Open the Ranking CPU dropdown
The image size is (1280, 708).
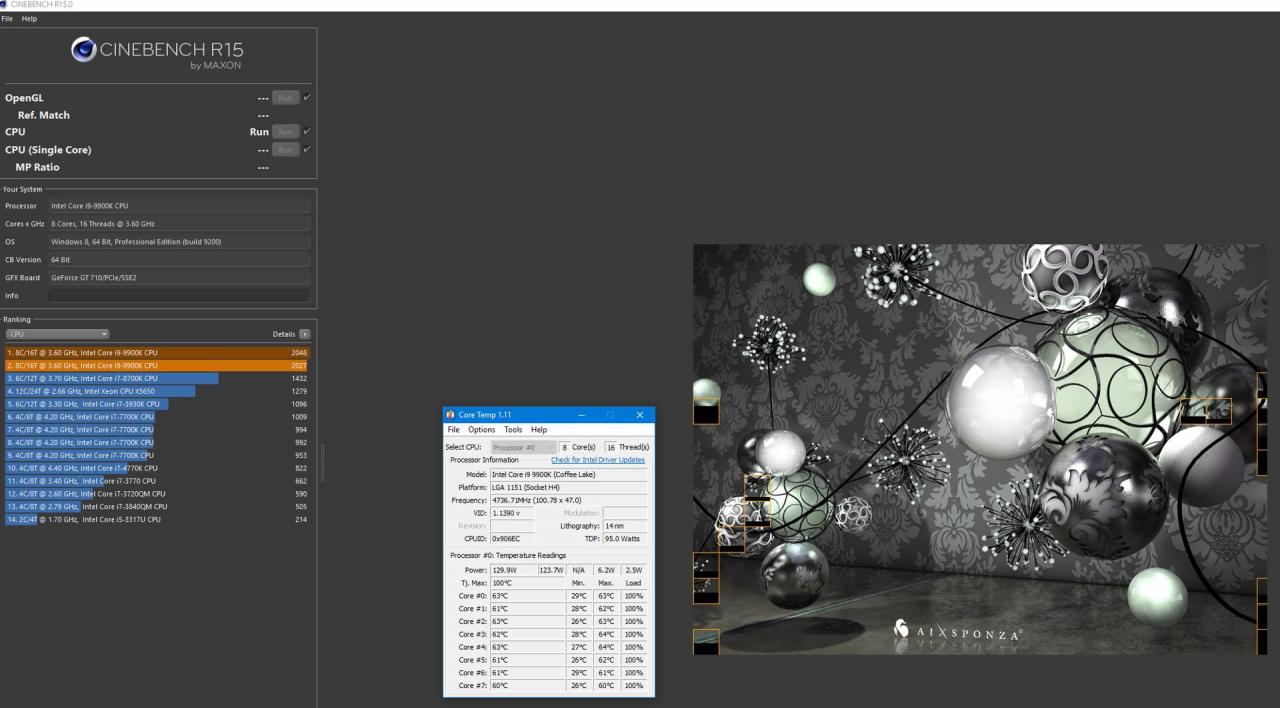57,334
